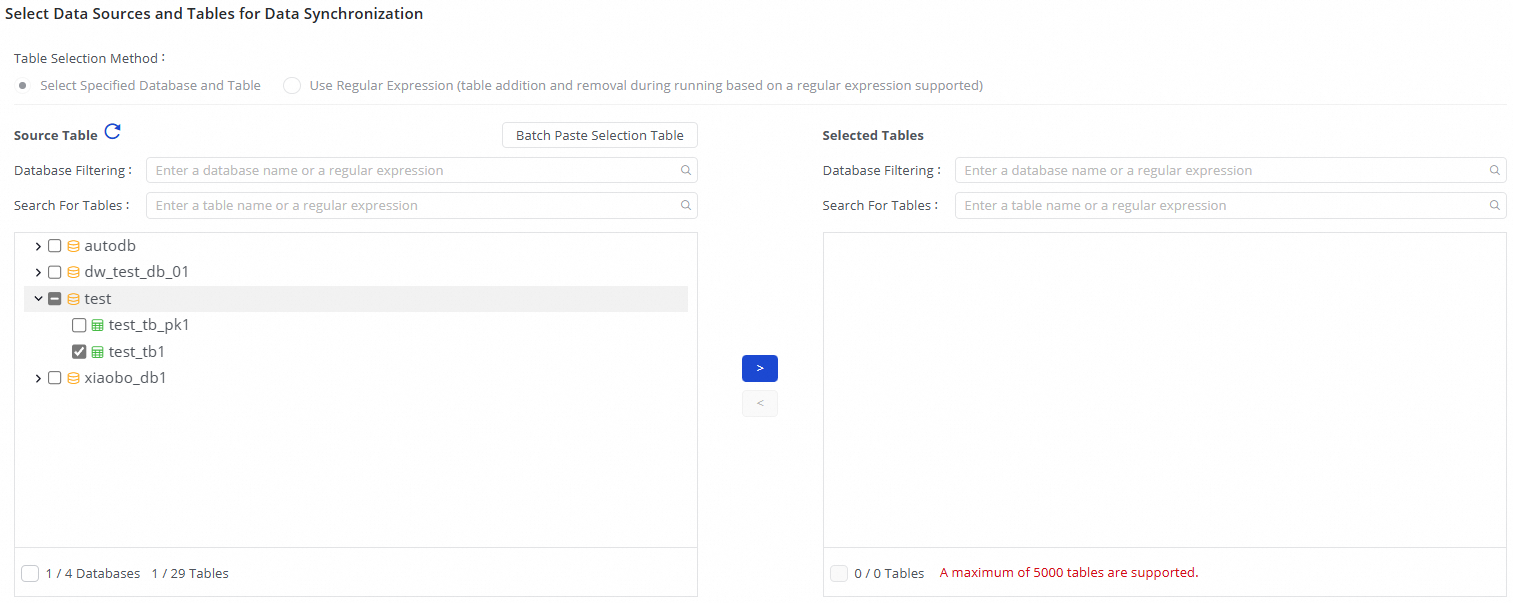Click search icon in selected Search For Tables
Image resolution: width=1513 pixels, height=603 pixels.
coord(1495,205)
